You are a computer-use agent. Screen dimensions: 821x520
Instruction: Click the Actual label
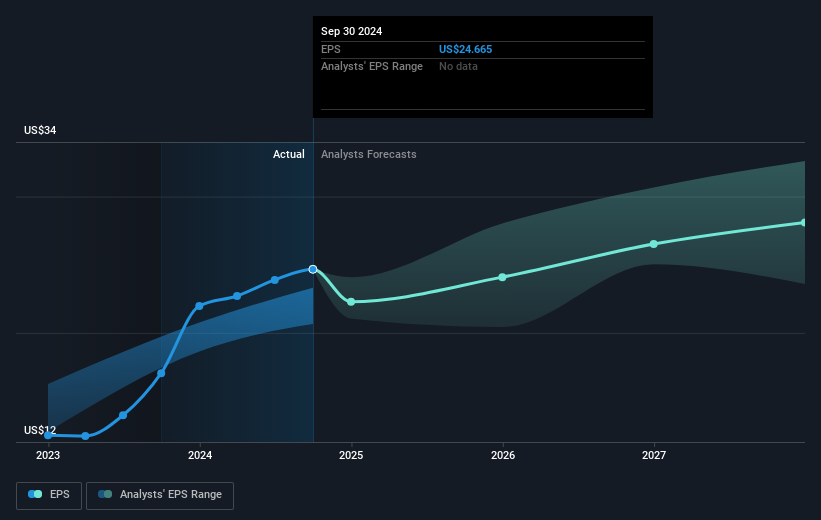click(x=289, y=154)
